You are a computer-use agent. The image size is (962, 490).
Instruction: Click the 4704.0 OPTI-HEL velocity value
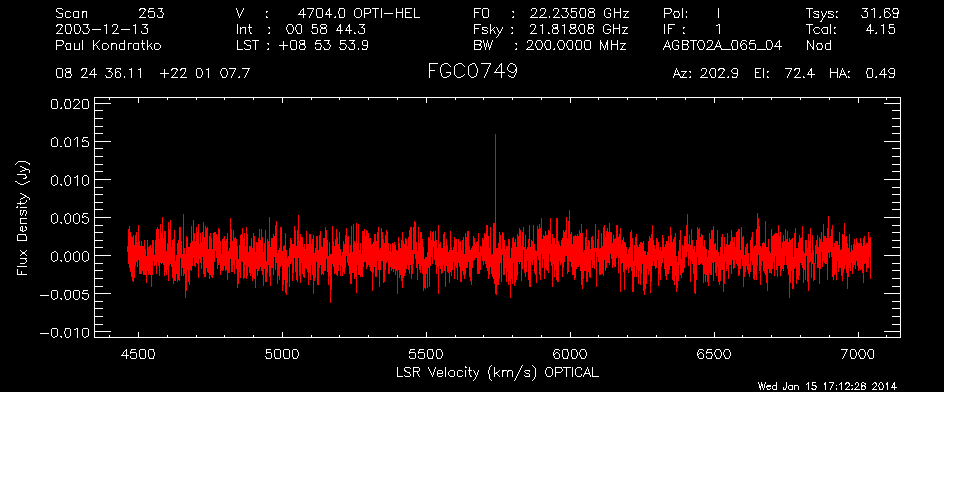359,13
